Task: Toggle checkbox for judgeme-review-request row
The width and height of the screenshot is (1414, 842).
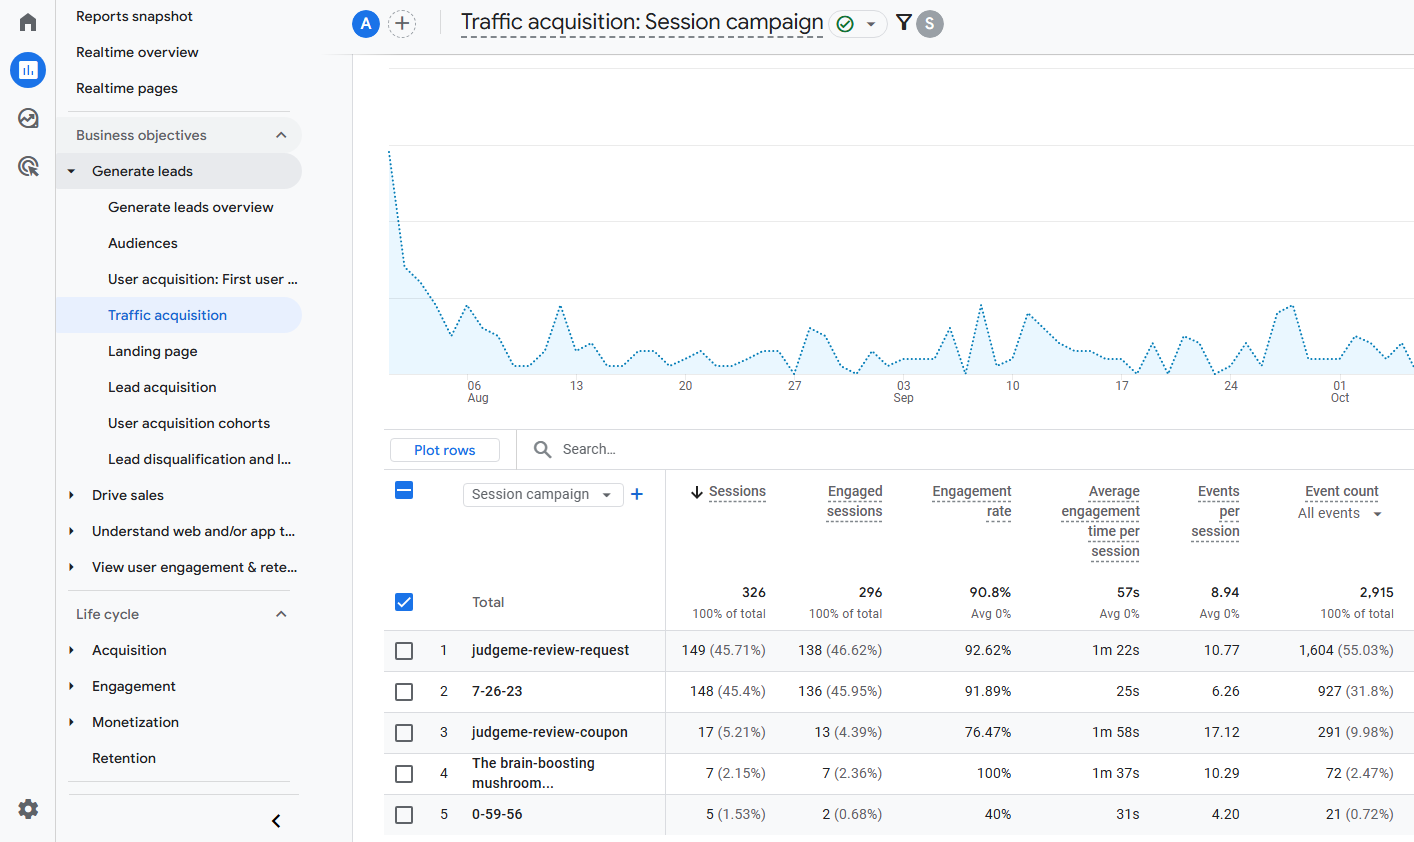Action: 404,651
